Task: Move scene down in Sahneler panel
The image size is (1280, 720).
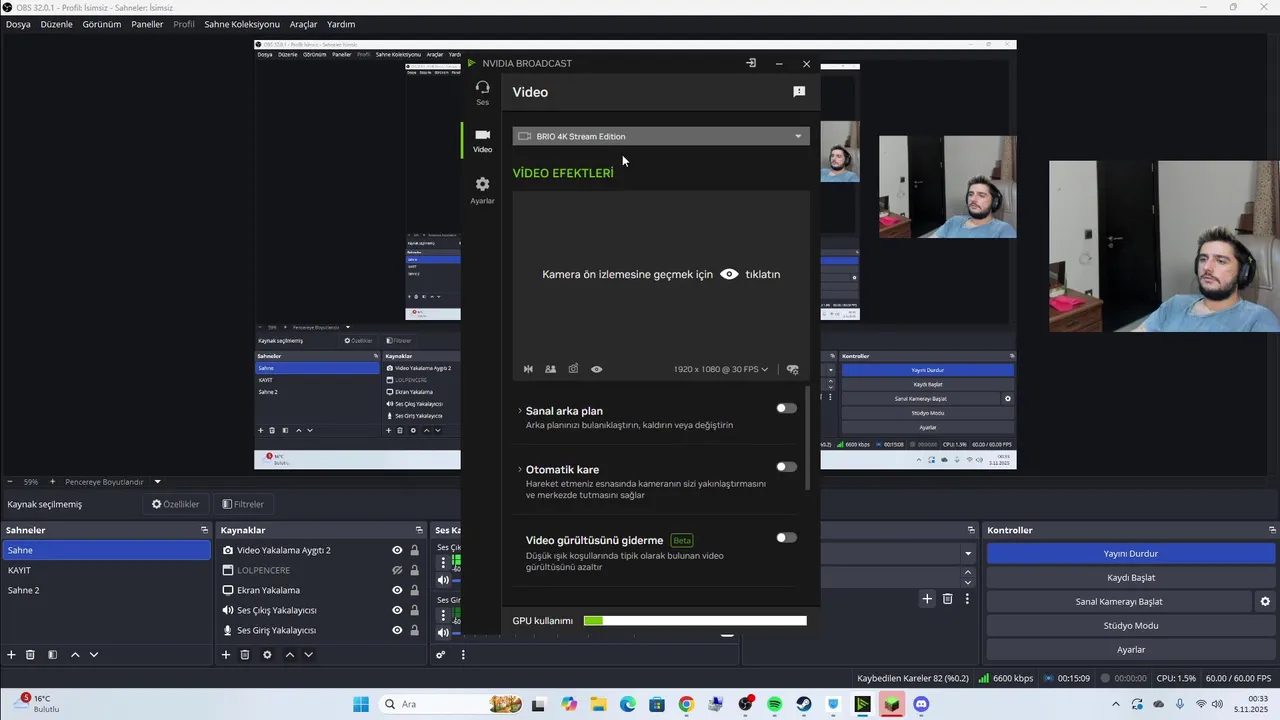Action: tap(94, 655)
